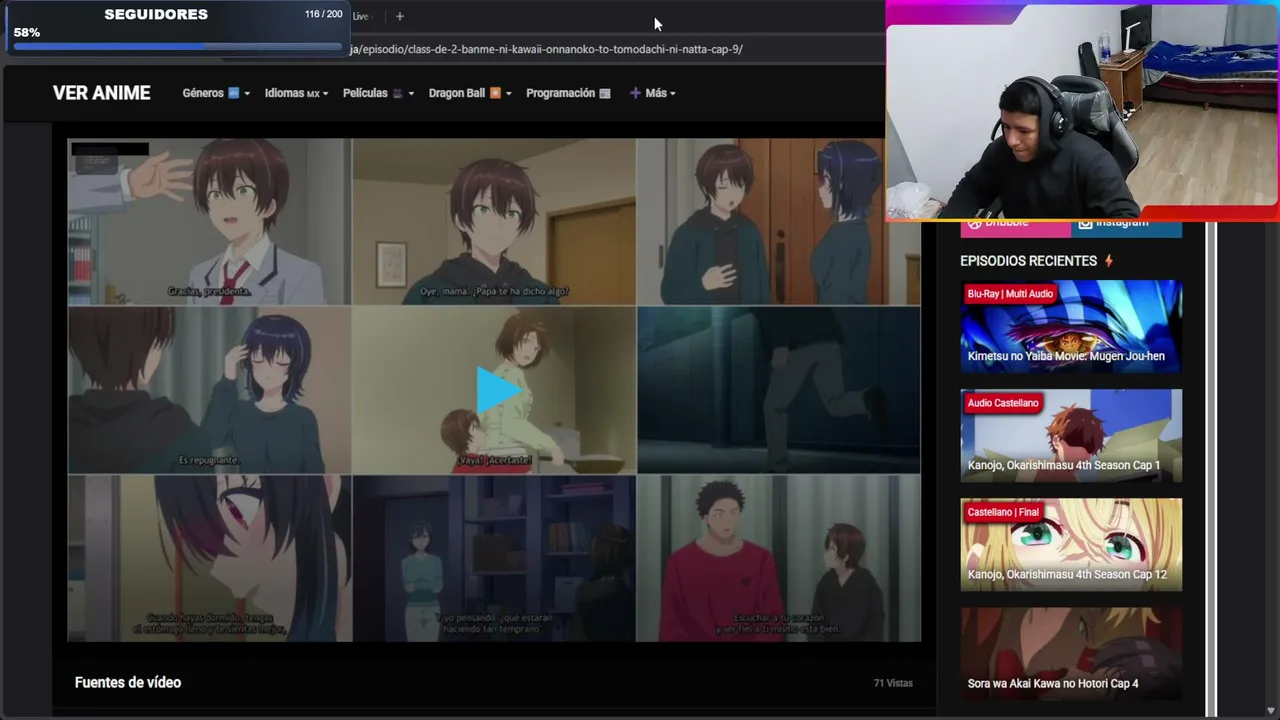Open Kanojo, Okarishimasu 4th Season Cap 1

1071,435
